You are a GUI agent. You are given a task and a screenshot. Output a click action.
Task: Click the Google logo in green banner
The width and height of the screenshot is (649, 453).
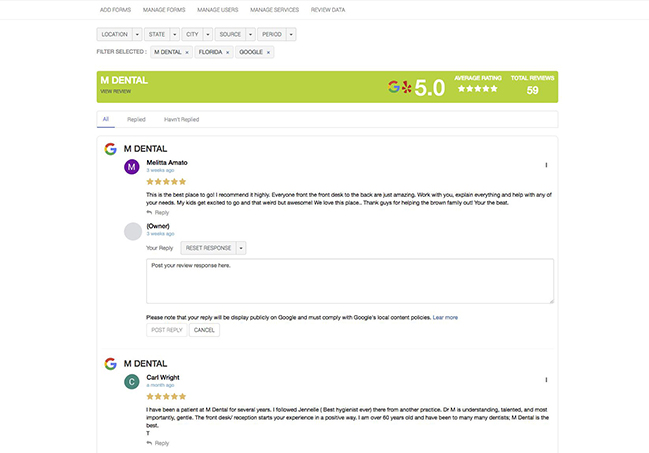394,87
